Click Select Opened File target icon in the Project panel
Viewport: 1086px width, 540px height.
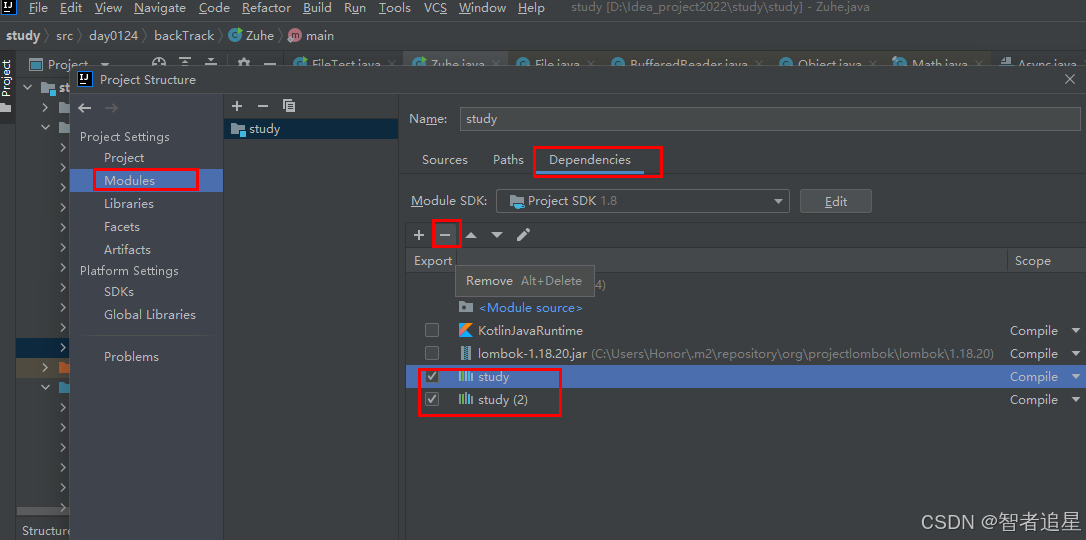(159, 64)
